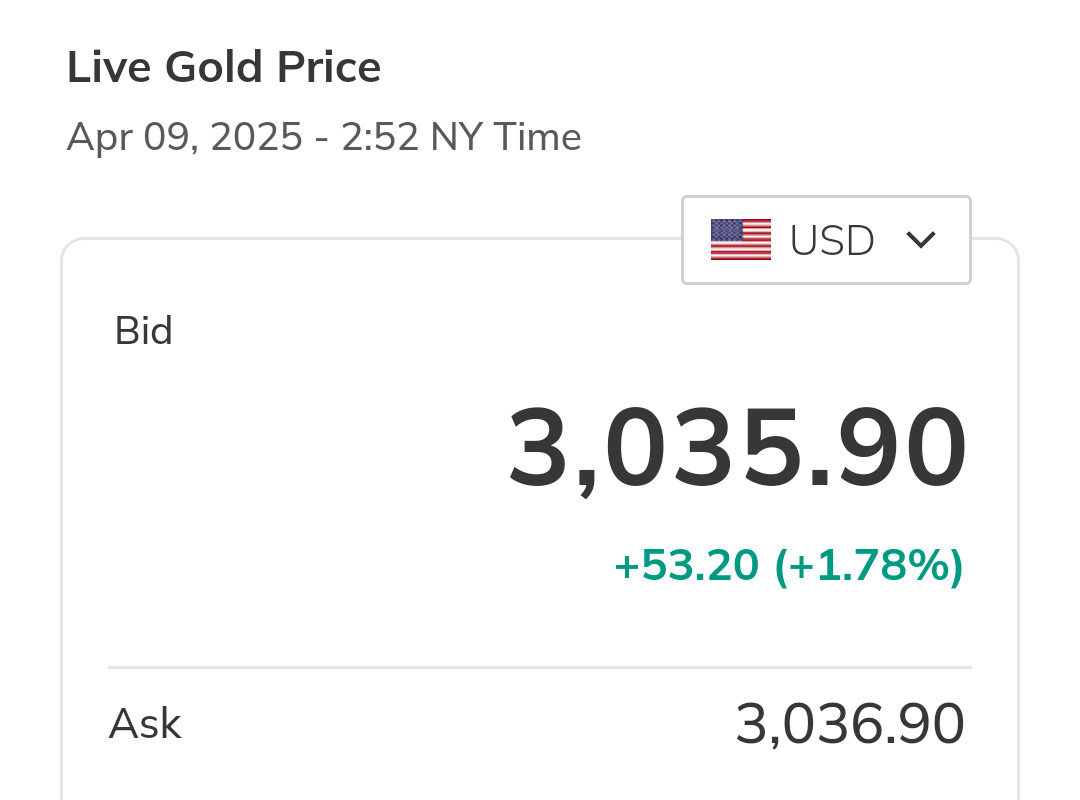Click the US flag icon
The height and width of the screenshot is (800, 1080).
[x=740, y=240]
